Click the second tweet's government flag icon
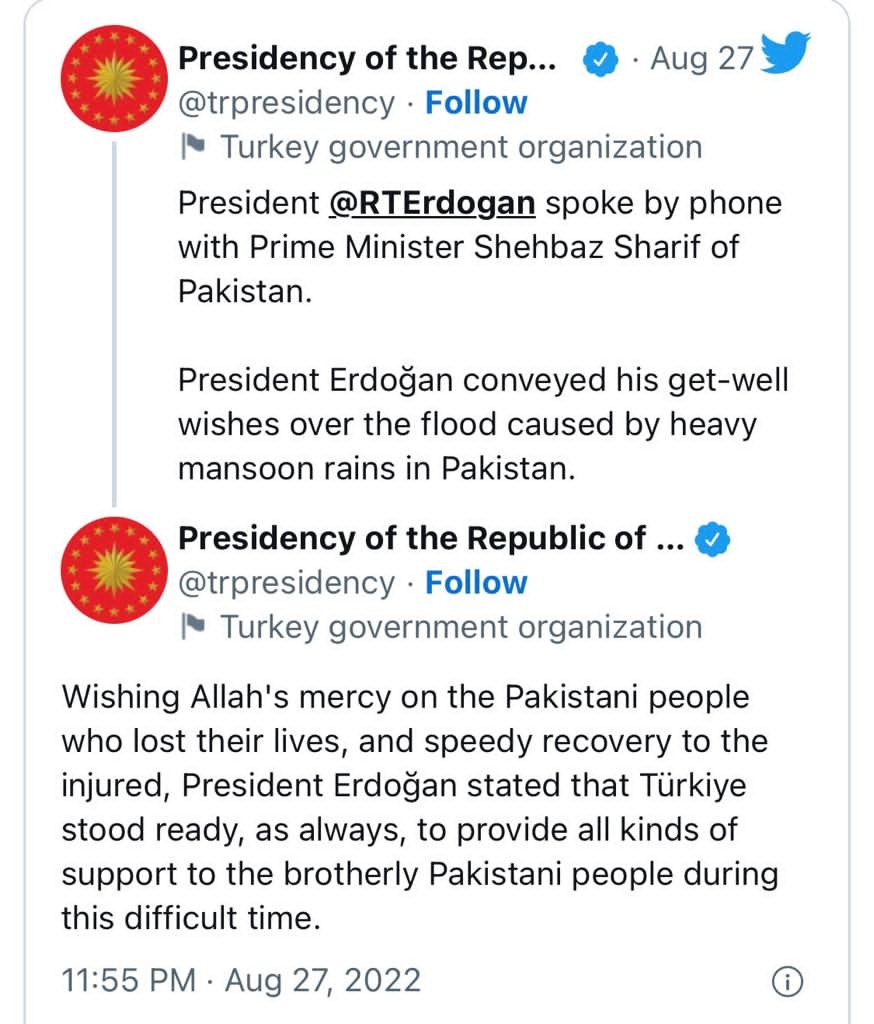Viewport: 874px width, 1024px height. pyautogui.click(x=193, y=627)
